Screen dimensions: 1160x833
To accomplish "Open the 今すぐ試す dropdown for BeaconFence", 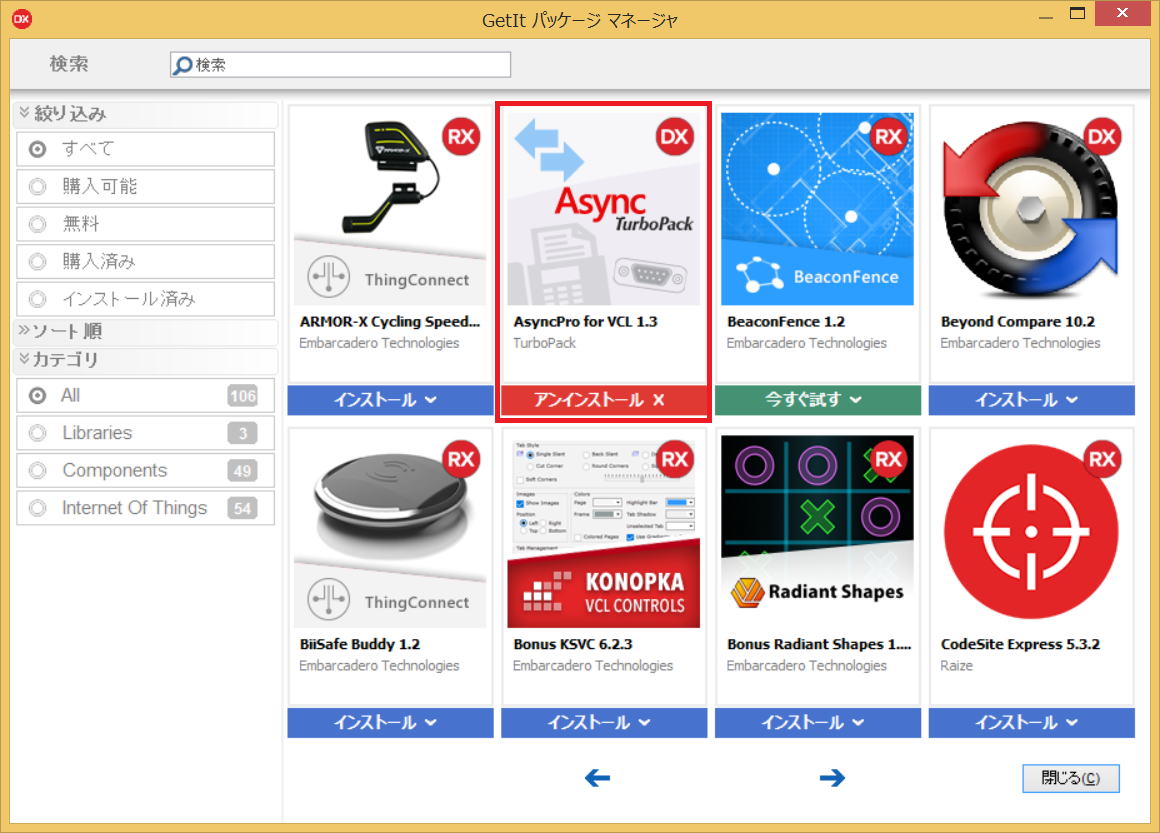I will pyautogui.click(x=817, y=399).
